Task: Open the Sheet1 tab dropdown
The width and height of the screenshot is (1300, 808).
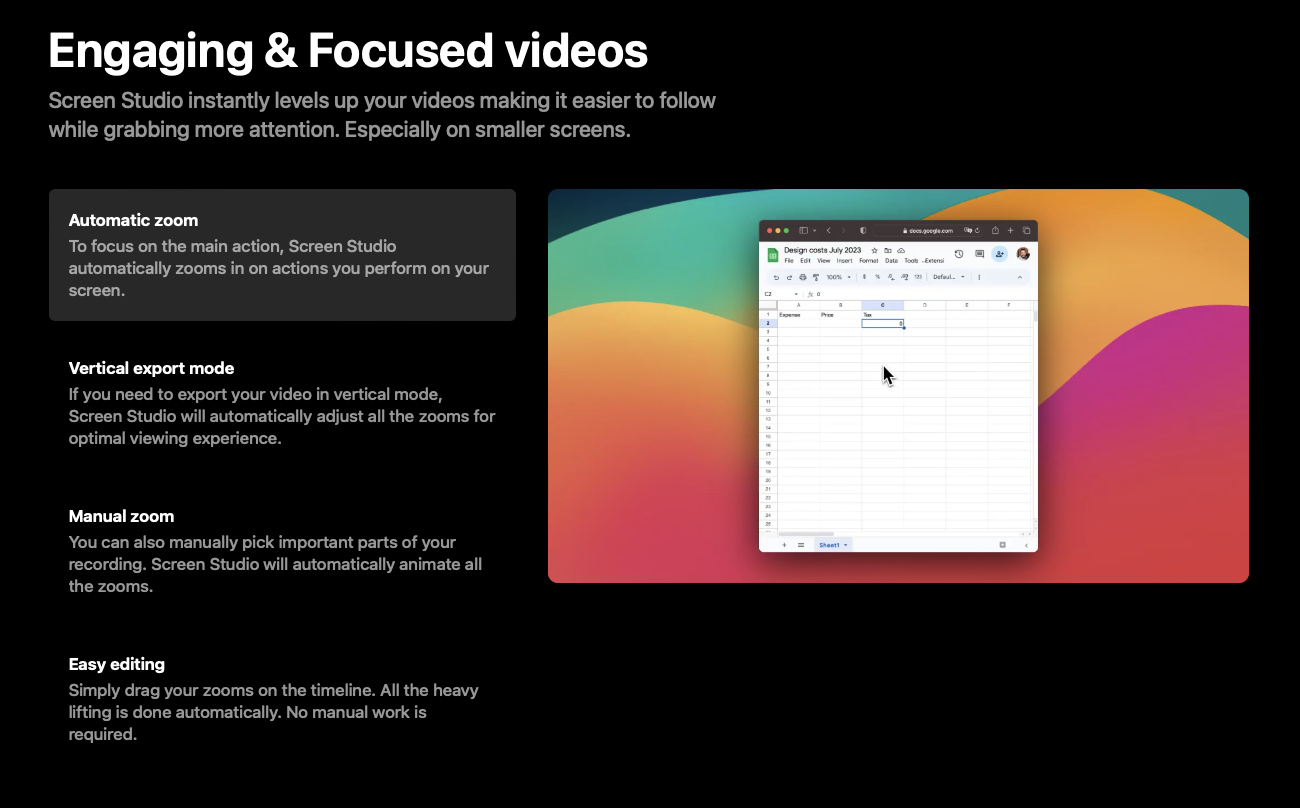Action: tap(846, 545)
